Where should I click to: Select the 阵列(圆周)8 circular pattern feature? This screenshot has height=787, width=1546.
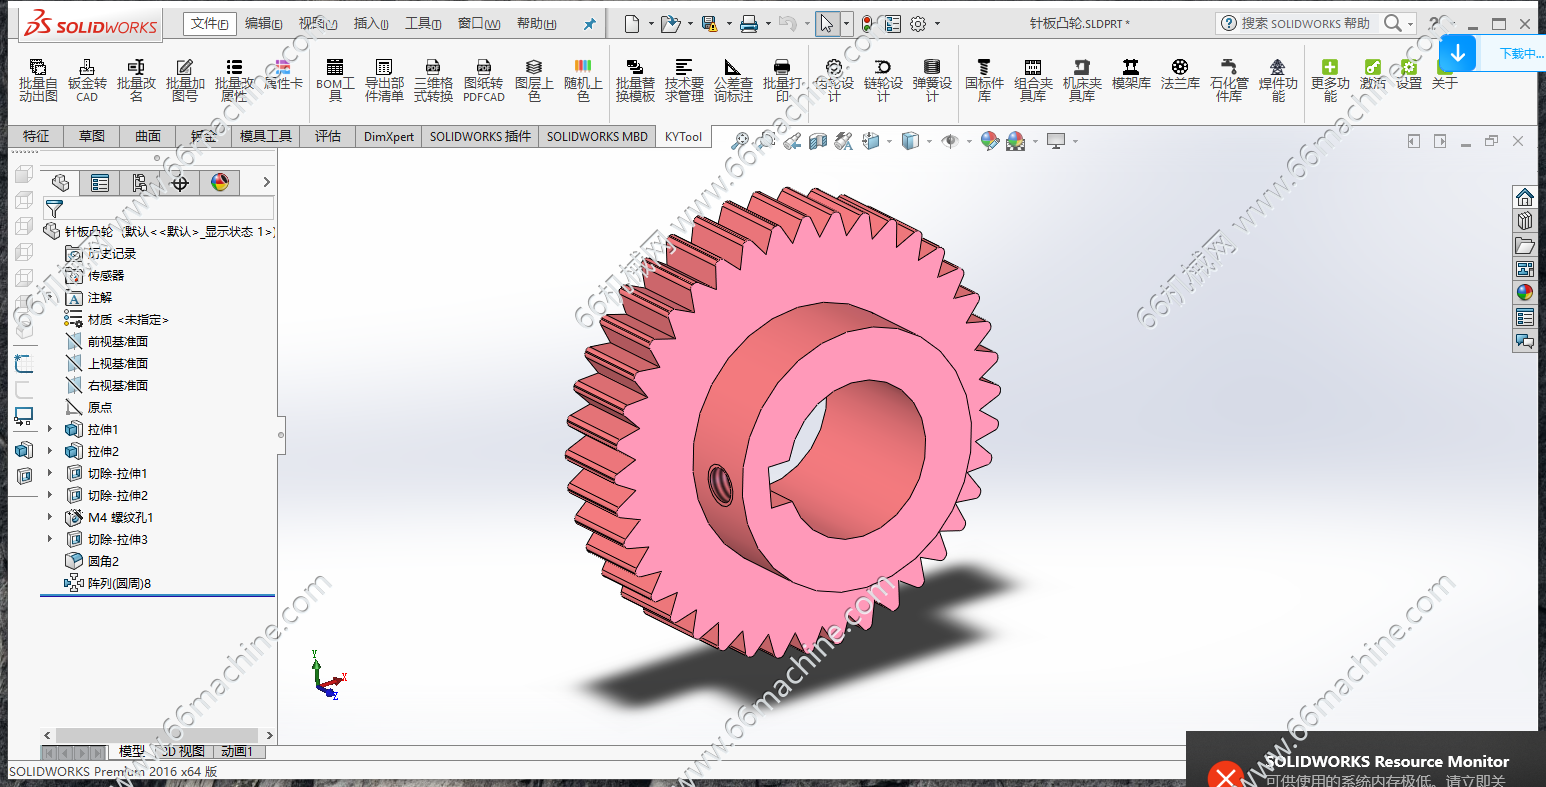point(108,583)
